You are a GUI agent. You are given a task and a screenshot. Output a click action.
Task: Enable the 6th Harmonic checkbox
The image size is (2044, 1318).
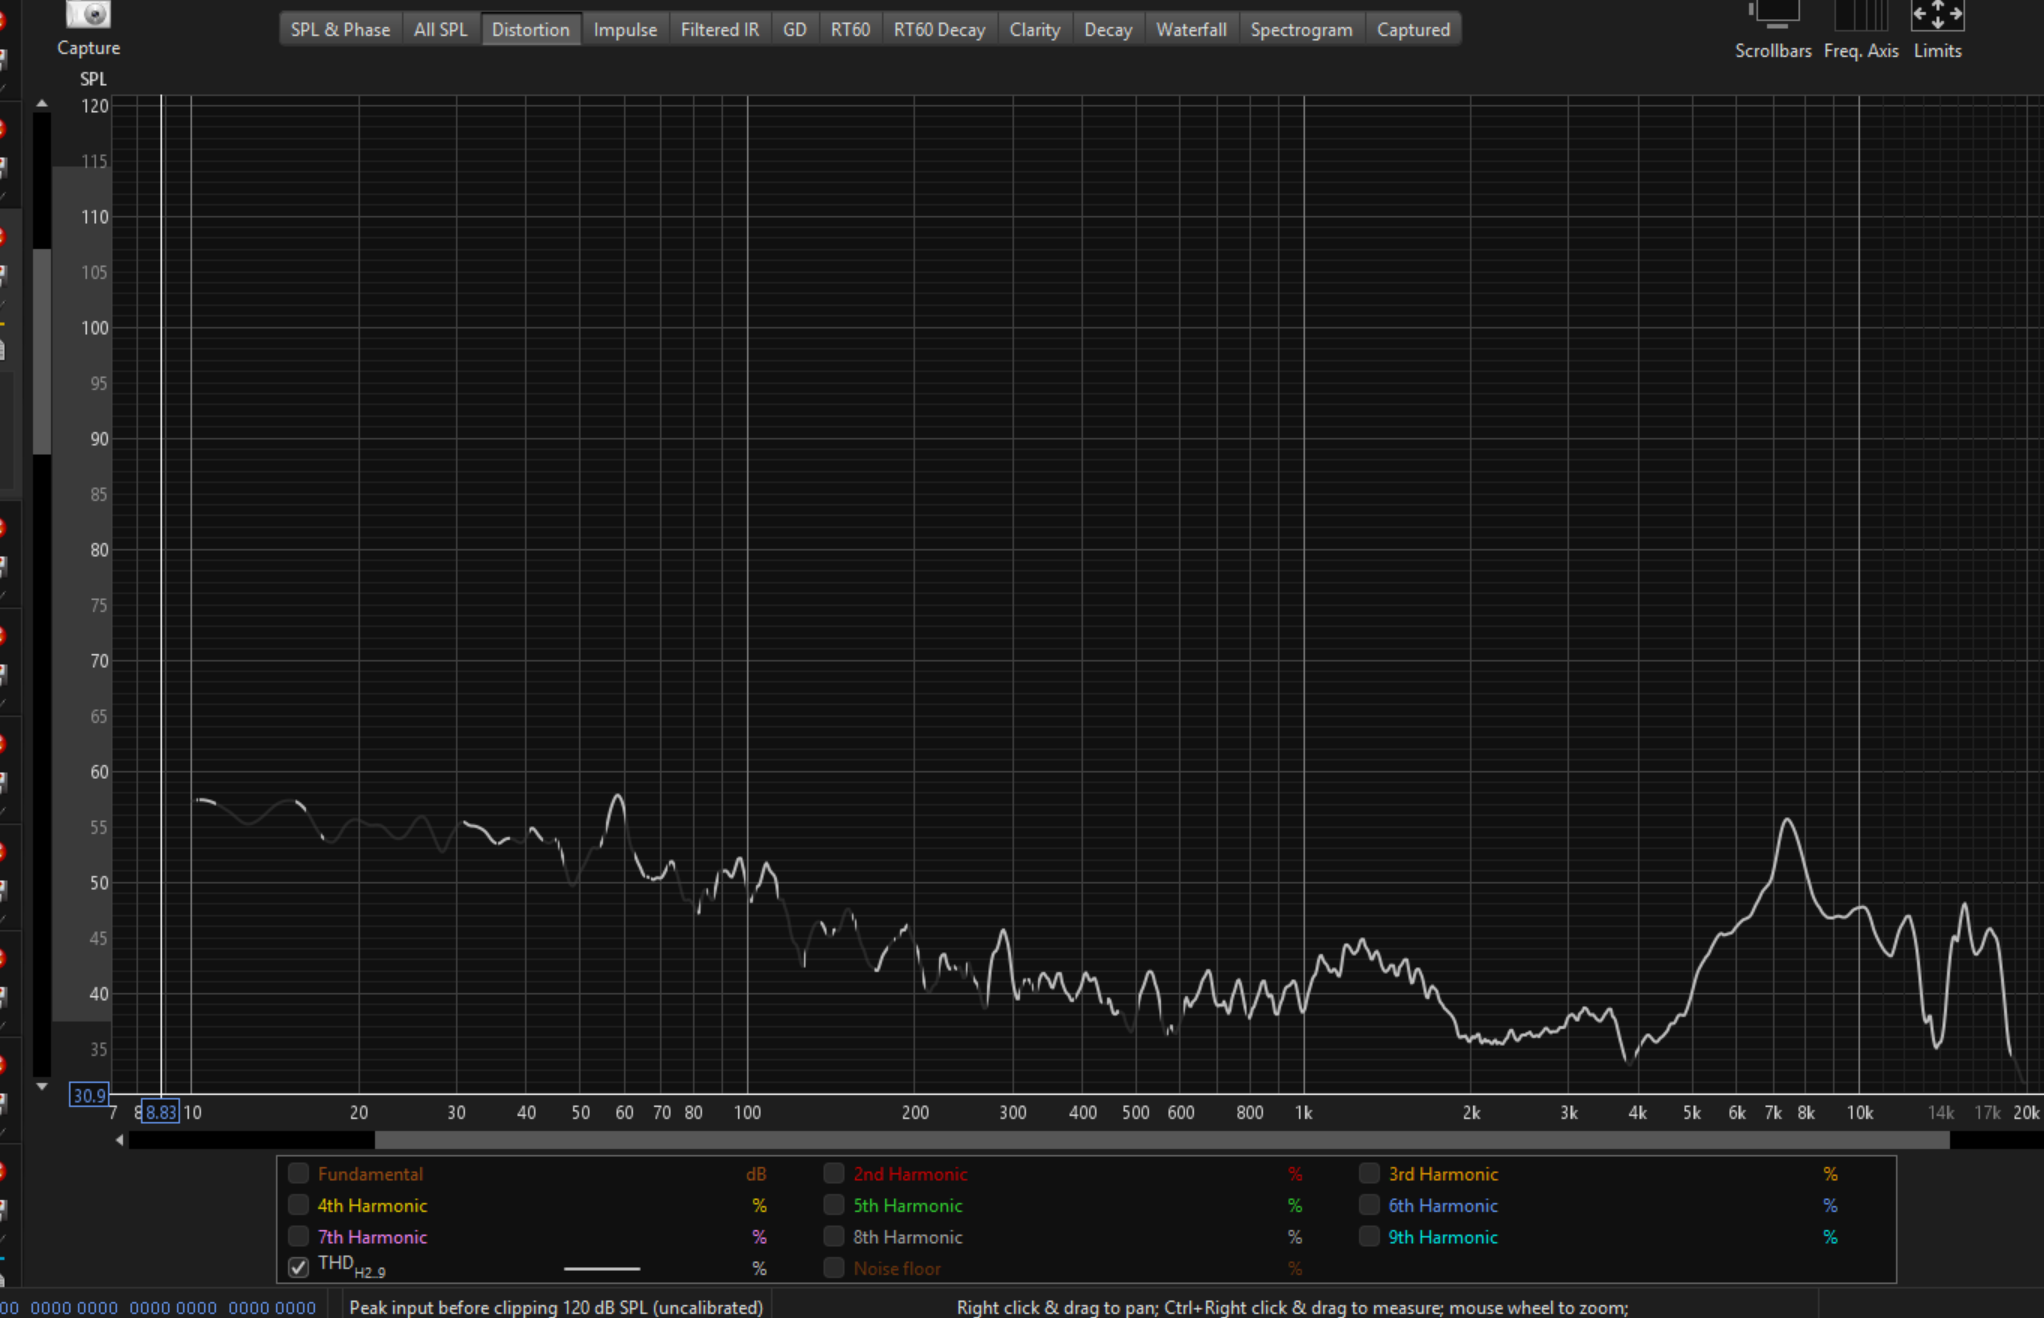(x=1369, y=1205)
